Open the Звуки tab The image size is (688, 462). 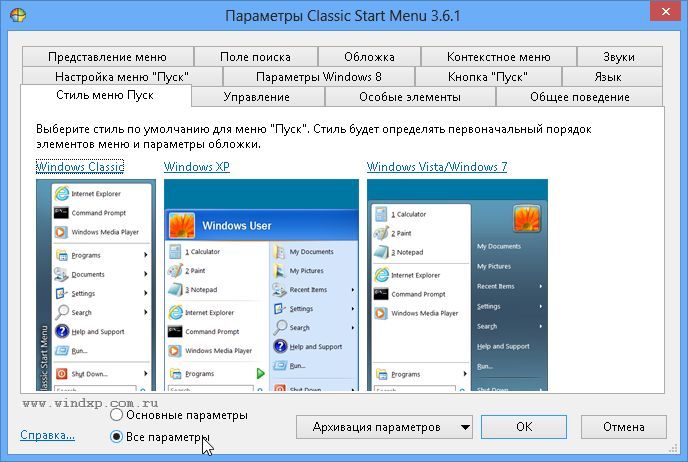619,57
